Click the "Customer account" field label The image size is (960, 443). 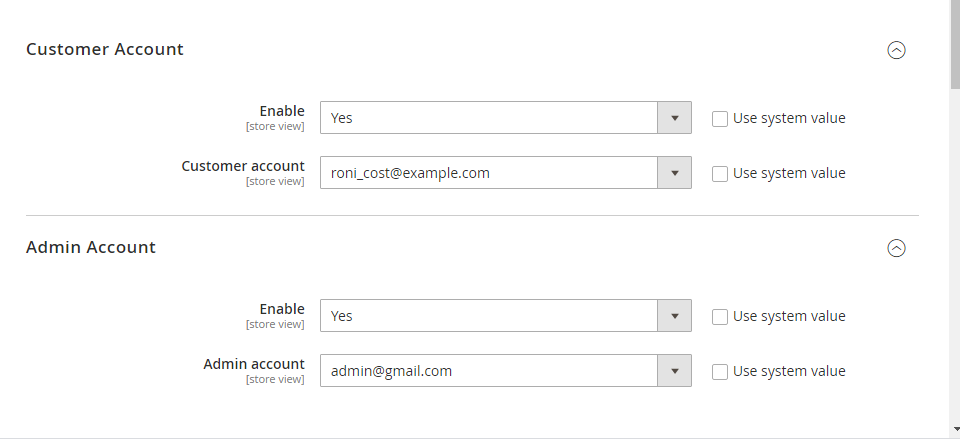tap(243, 166)
